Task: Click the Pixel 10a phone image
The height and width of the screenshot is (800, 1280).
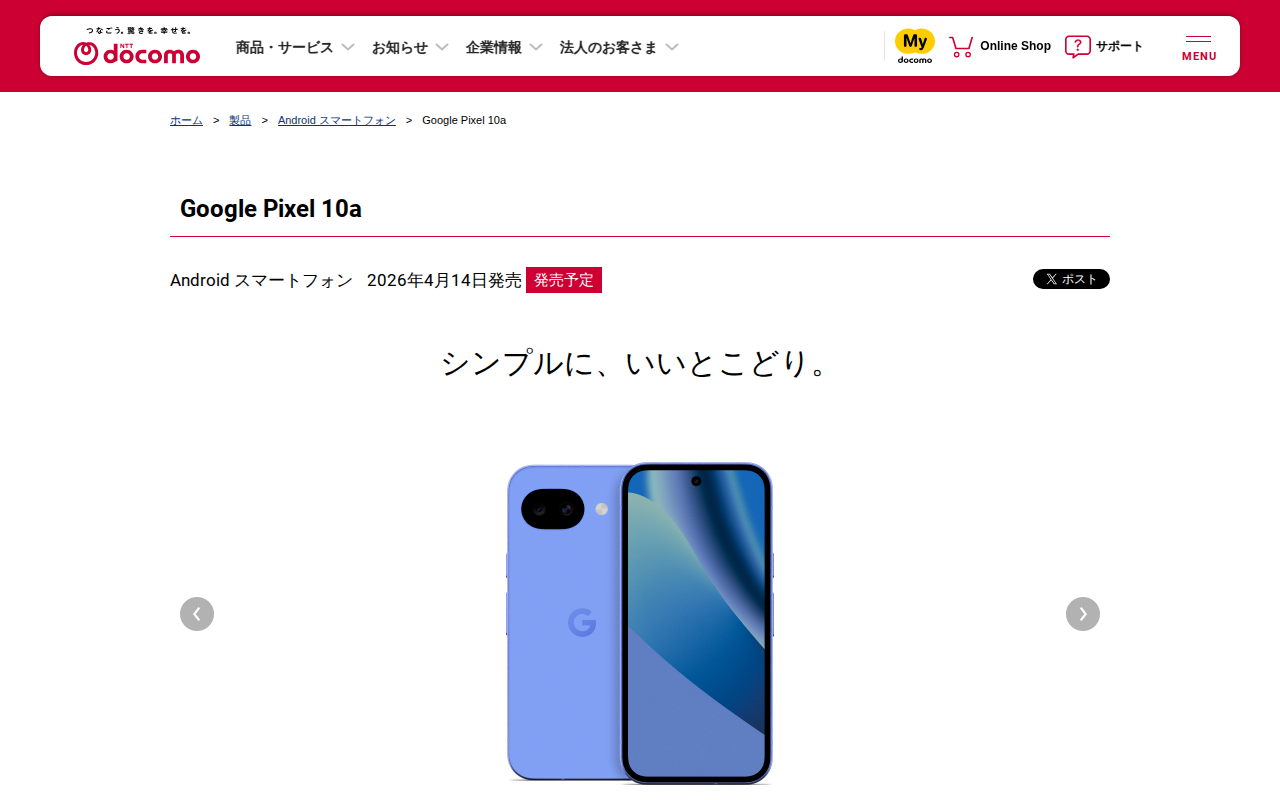Action: (640, 623)
